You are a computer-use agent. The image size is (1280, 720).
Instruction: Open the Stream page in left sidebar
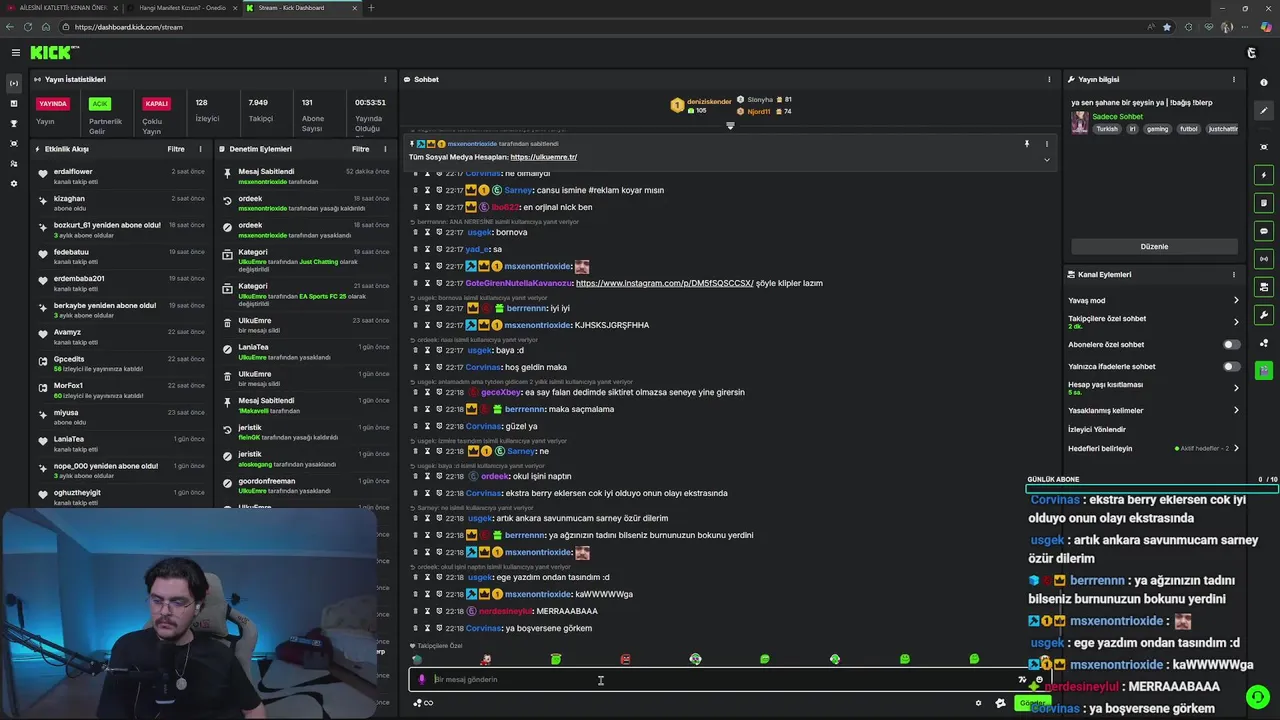point(14,83)
